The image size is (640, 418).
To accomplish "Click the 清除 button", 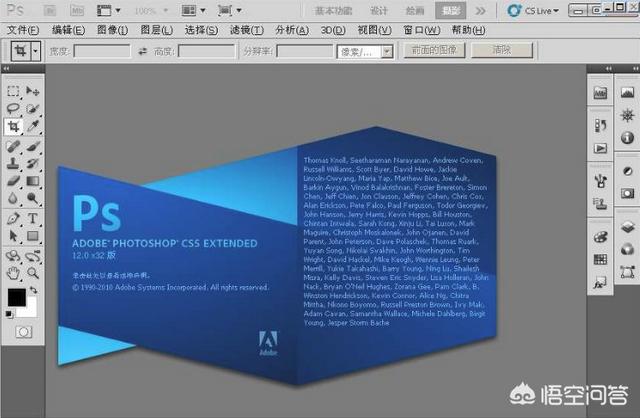I will pos(502,50).
